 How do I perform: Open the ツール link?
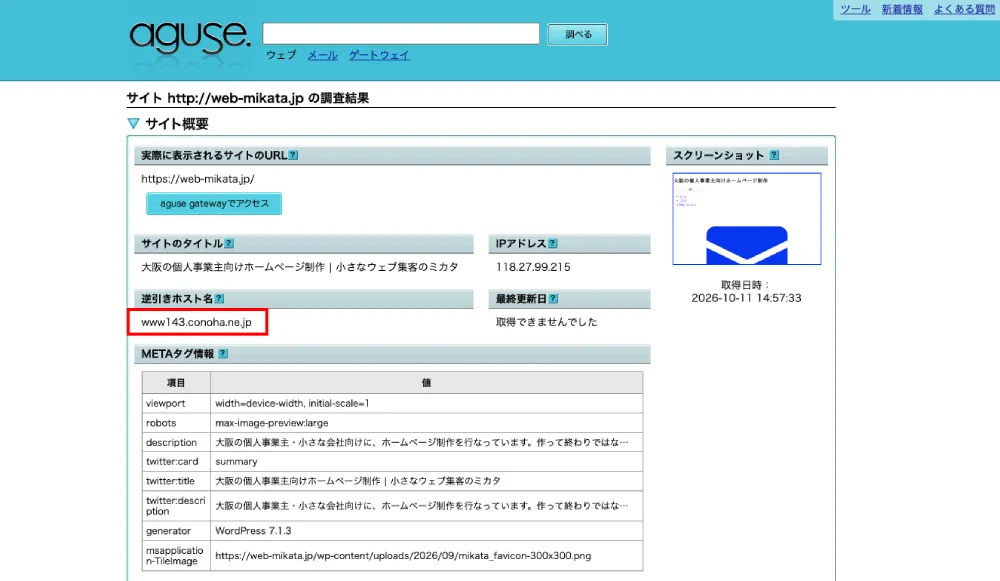click(855, 9)
